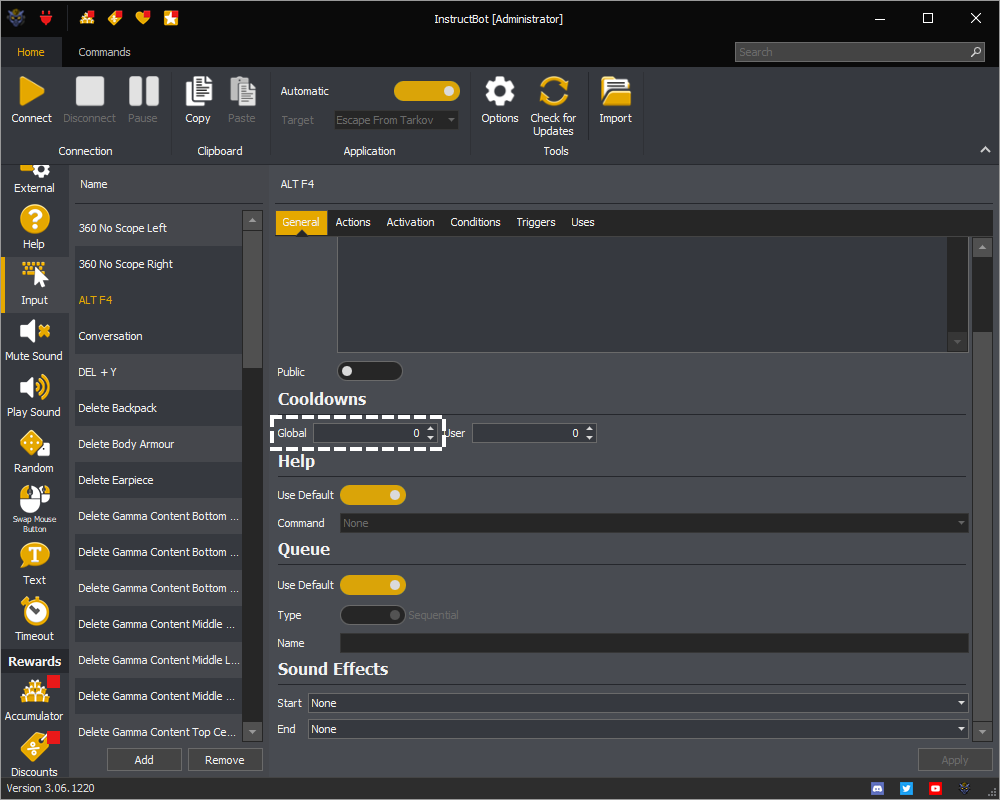The width and height of the screenshot is (1000, 800).
Task: Switch to the Home ribbon tab
Action: pyautogui.click(x=31, y=52)
